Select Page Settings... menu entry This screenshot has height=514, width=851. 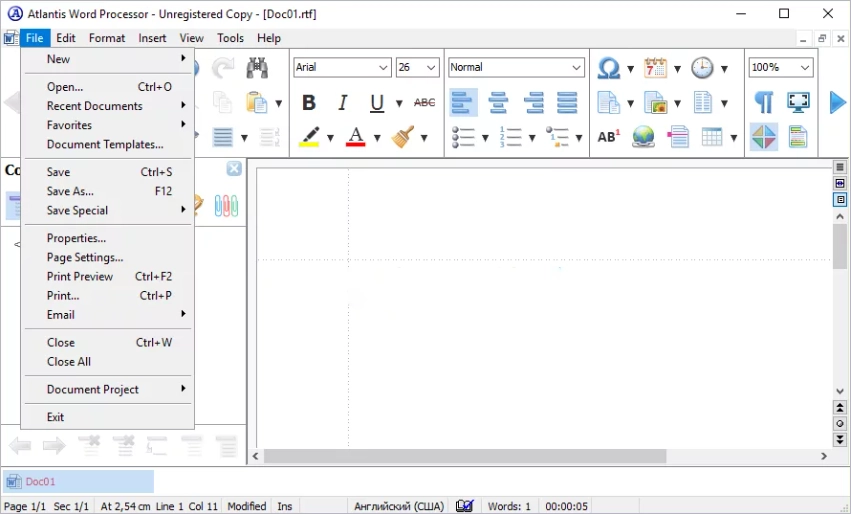tap(109, 257)
